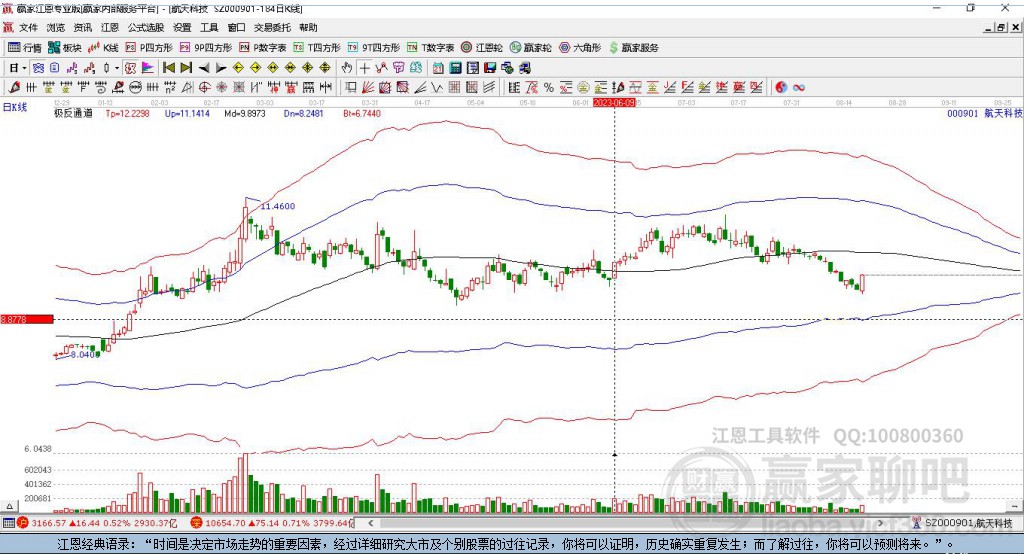The image size is (1024, 554).
Task: Expand the 日 period dropdown arrow
Action: [24, 68]
